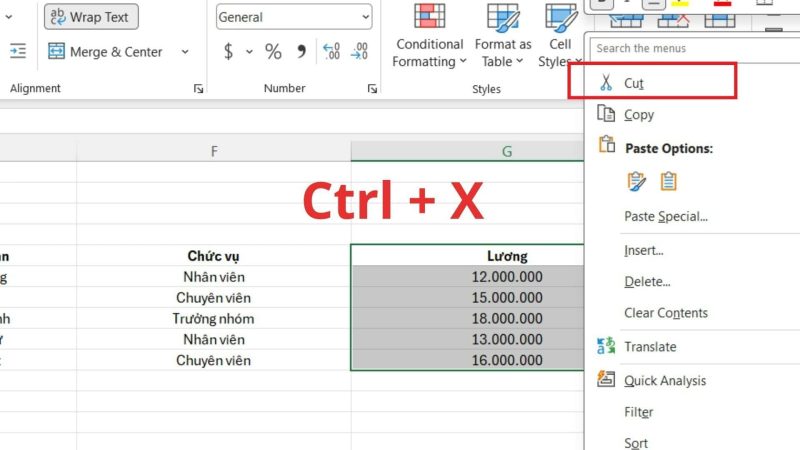Select Chuyên viên cell beside 16.000.000
800x450 pixels.
[214, 360]
